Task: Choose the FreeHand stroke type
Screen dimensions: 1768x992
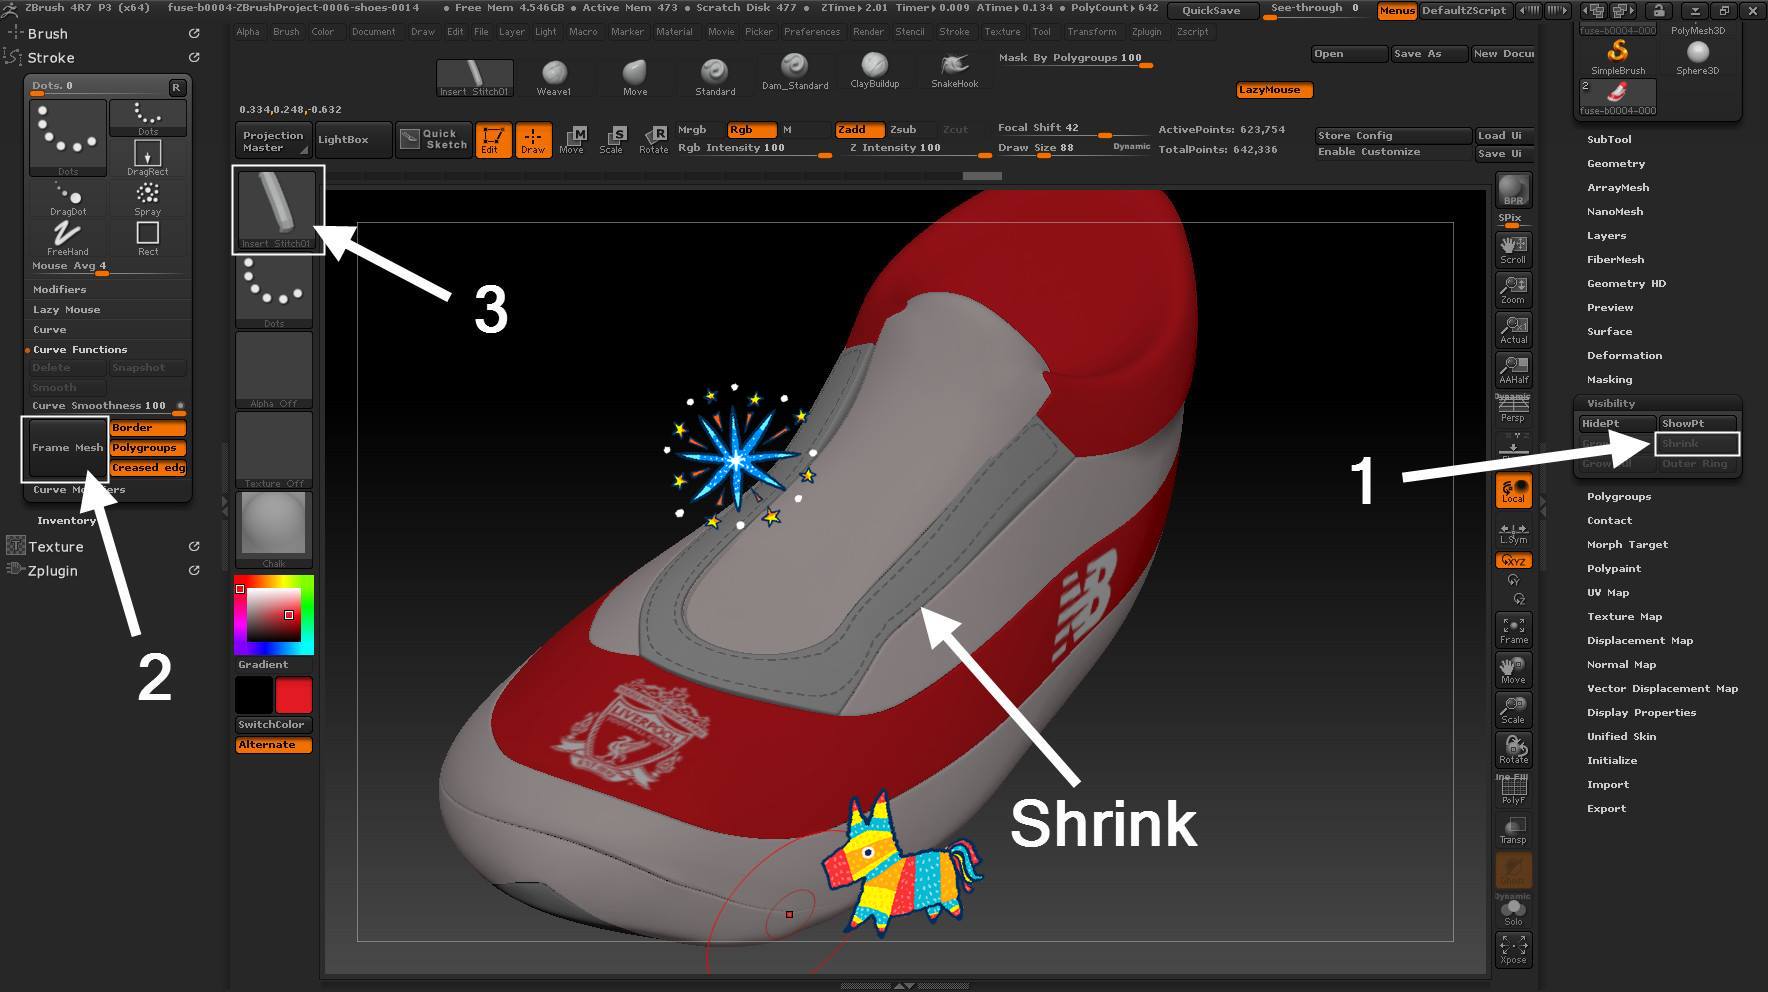Action: (67, 236)
